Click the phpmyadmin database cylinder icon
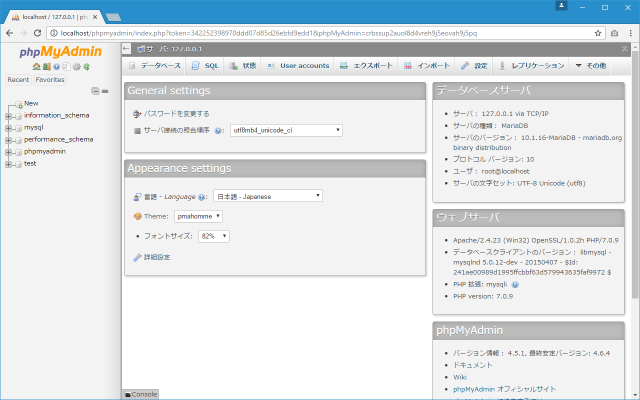This screenshot has height=400, width=640. (18, 152)
